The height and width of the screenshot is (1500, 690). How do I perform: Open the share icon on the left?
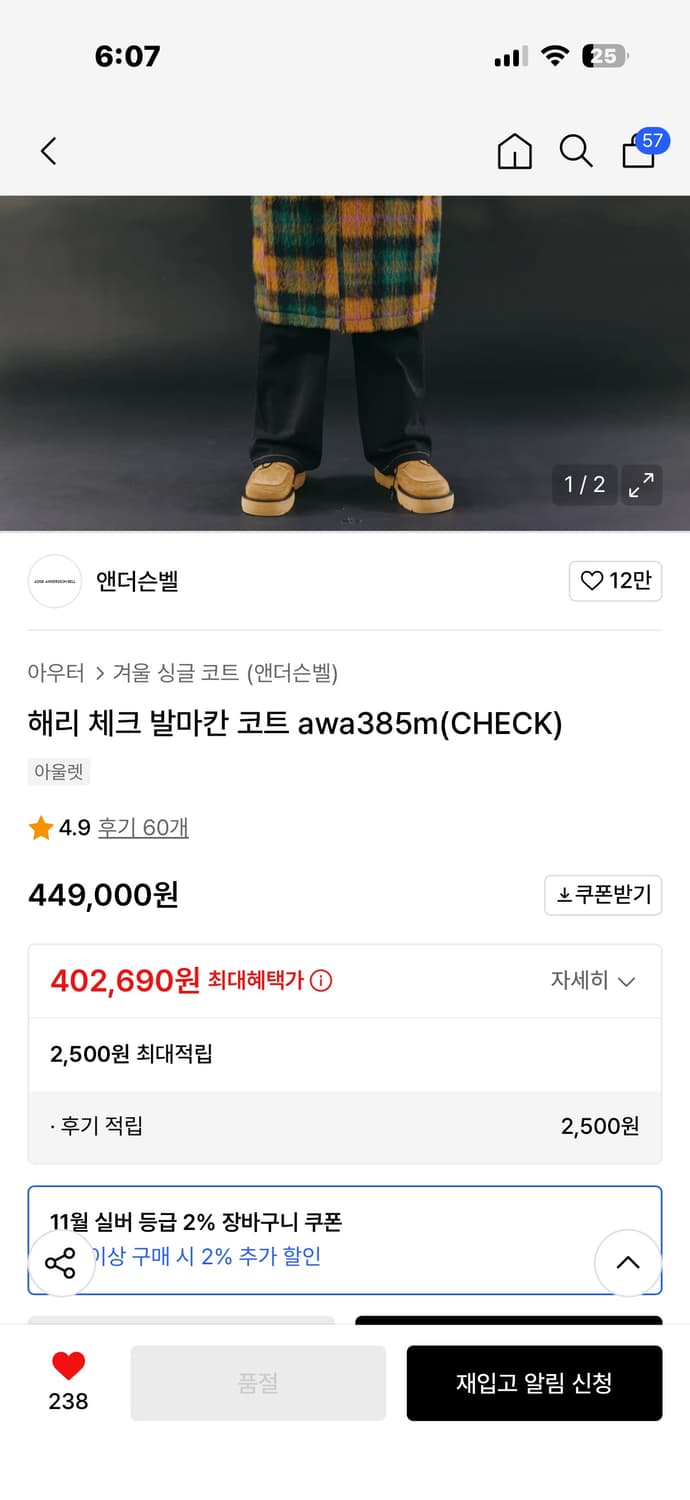point(62,1263)
